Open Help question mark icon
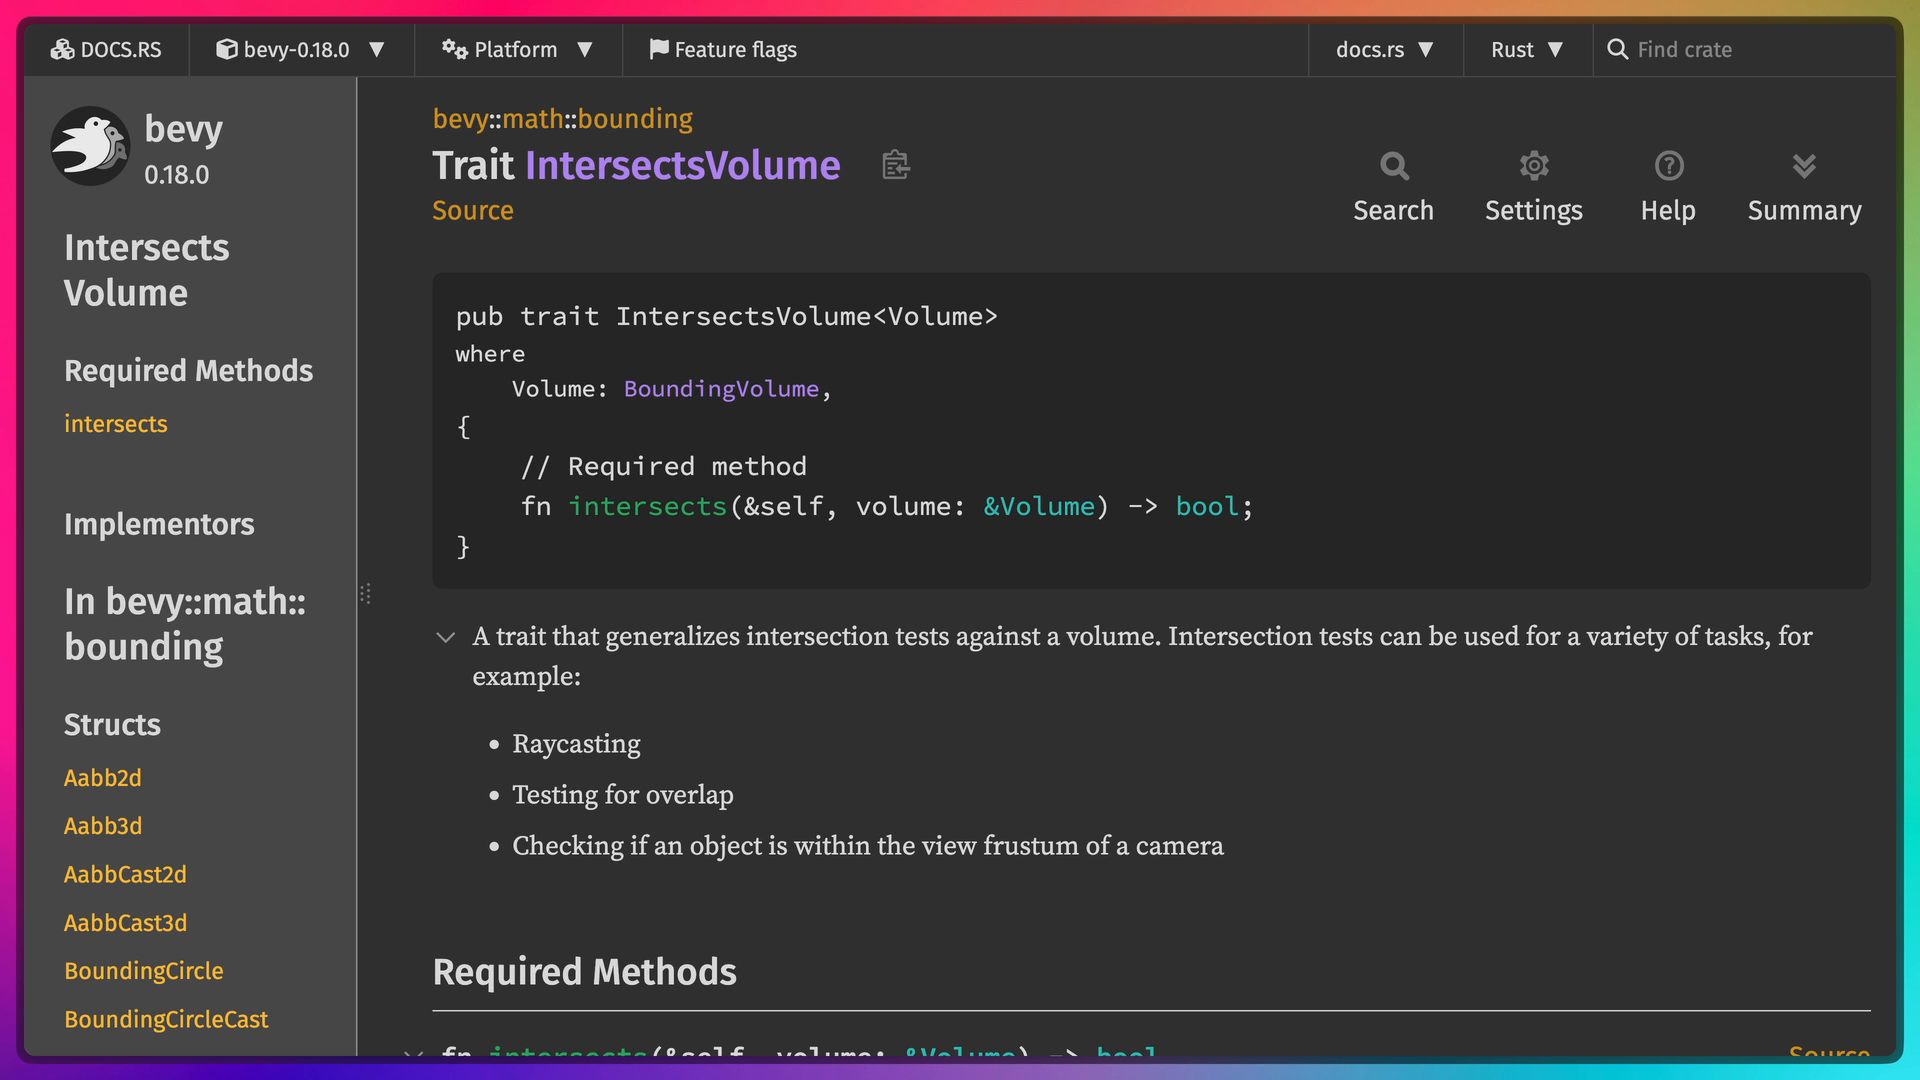This screenshot has height=1080, width=1920. tap(1668, 166)
